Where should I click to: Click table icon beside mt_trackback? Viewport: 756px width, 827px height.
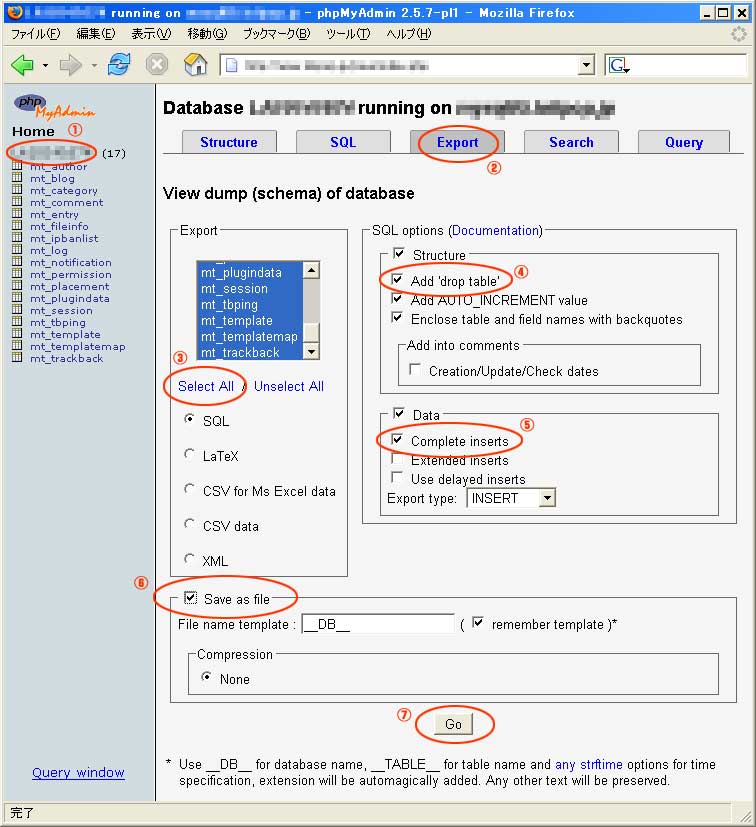click(x=17, y=358)
